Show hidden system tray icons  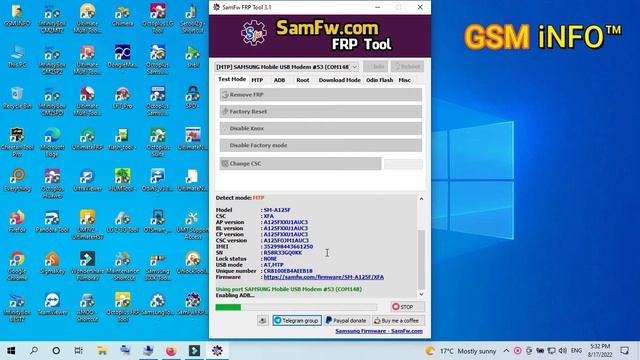pyautogui.click(x=506, y=351)
